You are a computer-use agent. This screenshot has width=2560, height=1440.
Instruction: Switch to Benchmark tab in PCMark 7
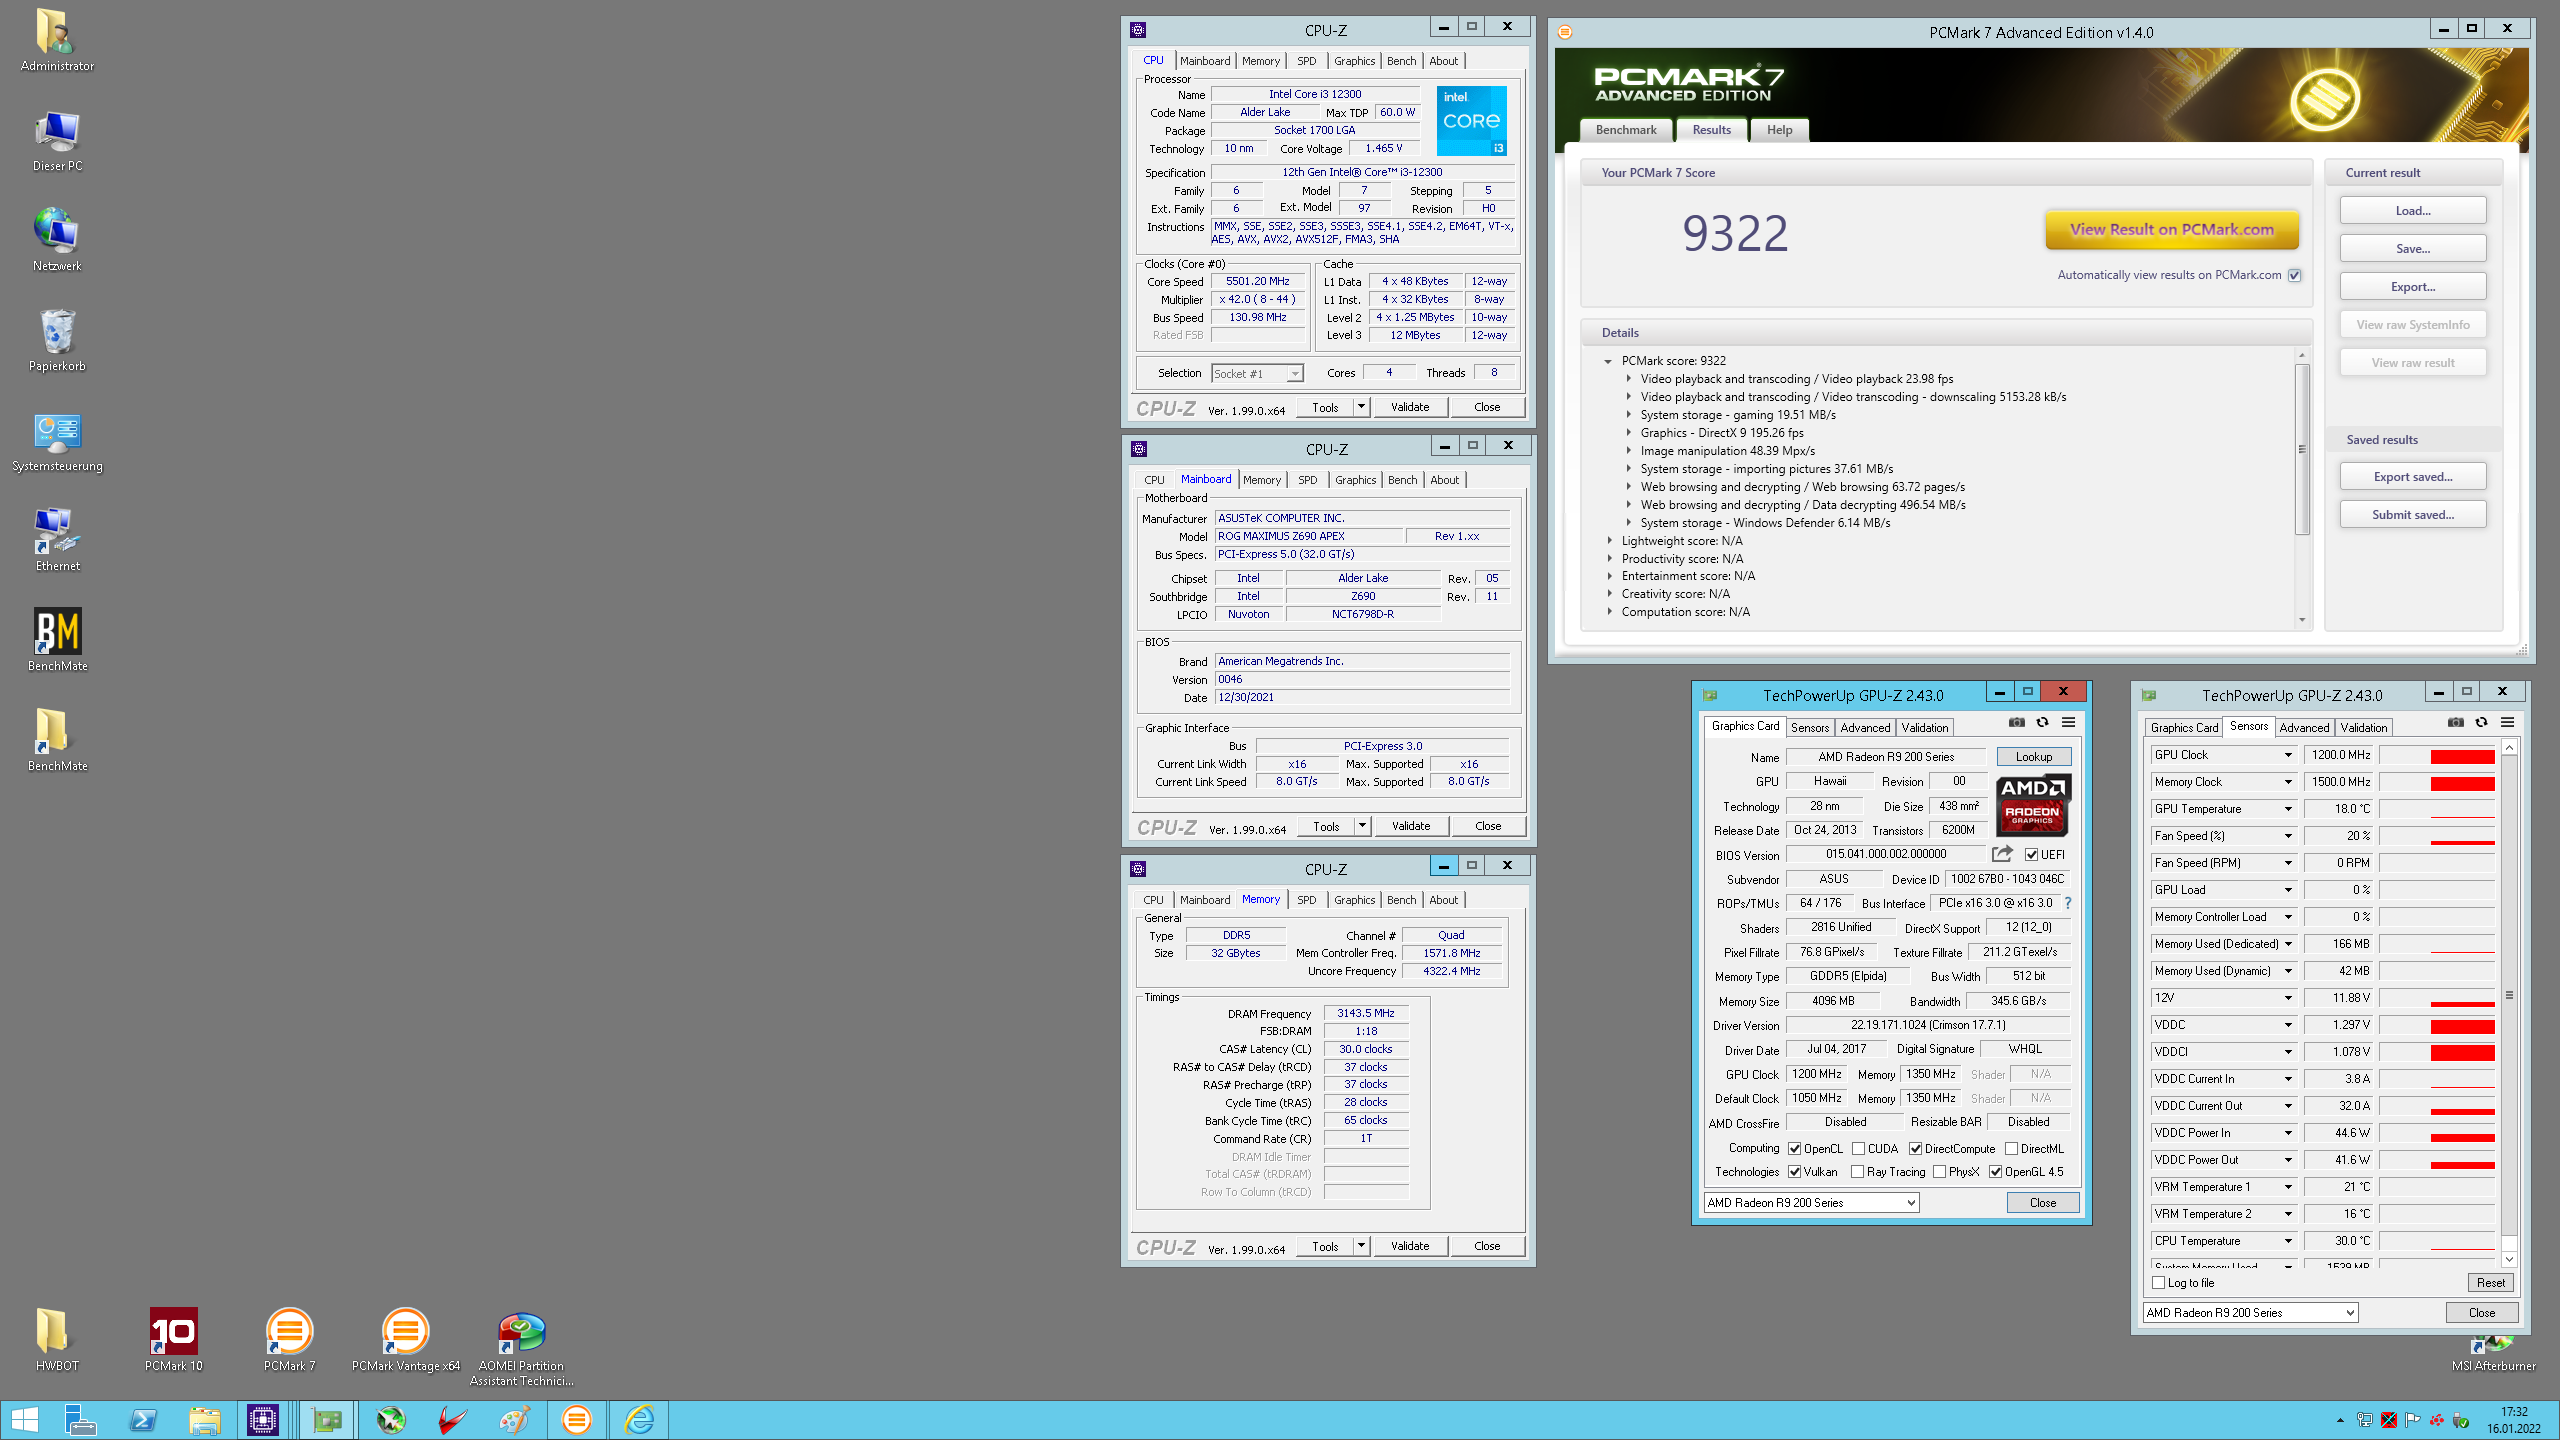(x=1626, y=130)
